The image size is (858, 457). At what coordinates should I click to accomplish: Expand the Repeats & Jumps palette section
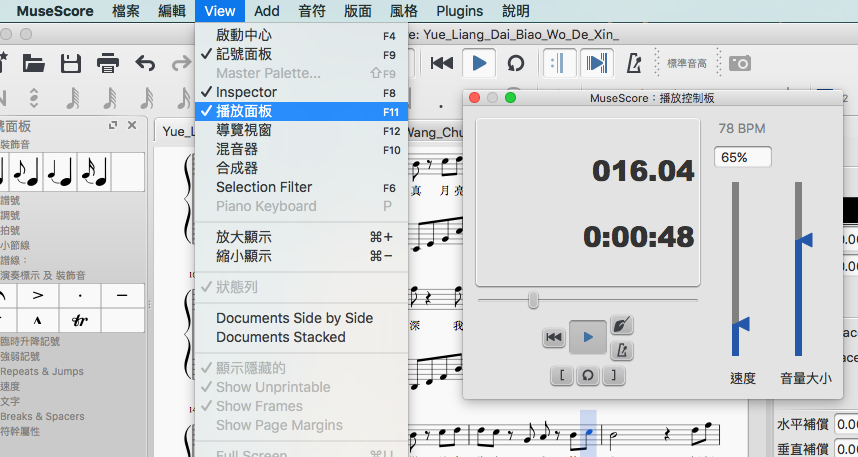coord(42,372)
